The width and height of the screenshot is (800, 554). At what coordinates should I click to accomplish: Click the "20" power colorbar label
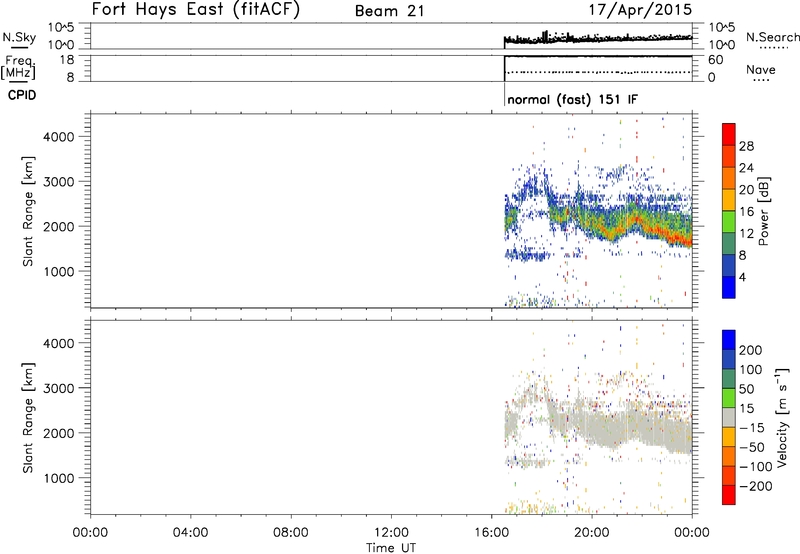click(x=746, y=190)
